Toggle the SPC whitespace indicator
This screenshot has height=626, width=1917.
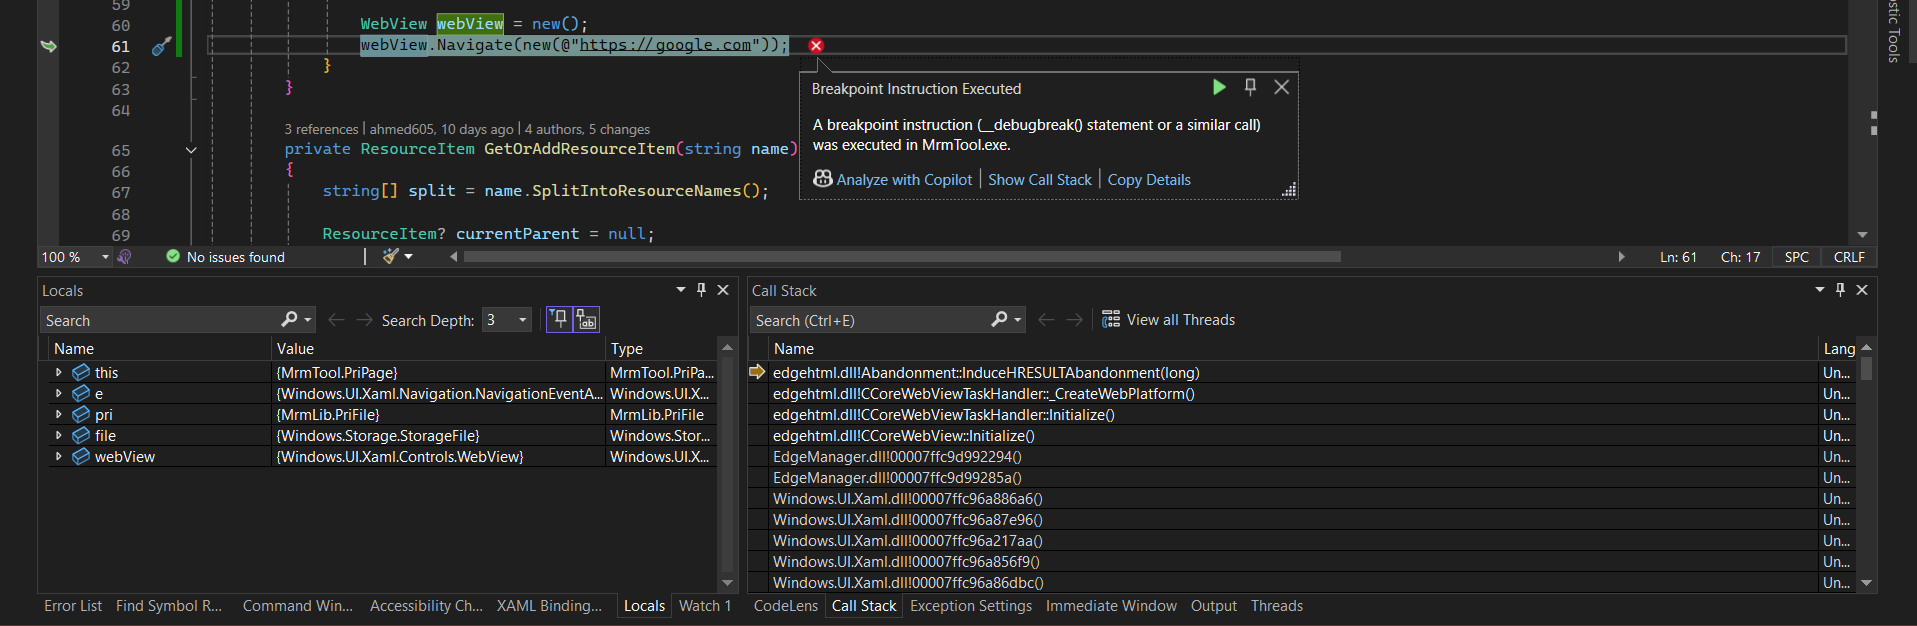click(x=1796, y=257)
